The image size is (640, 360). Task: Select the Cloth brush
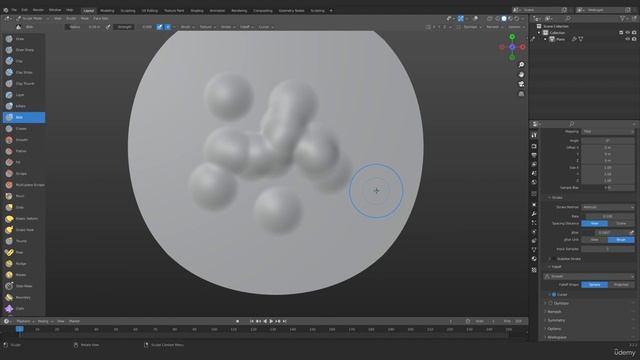coord(24,309)
